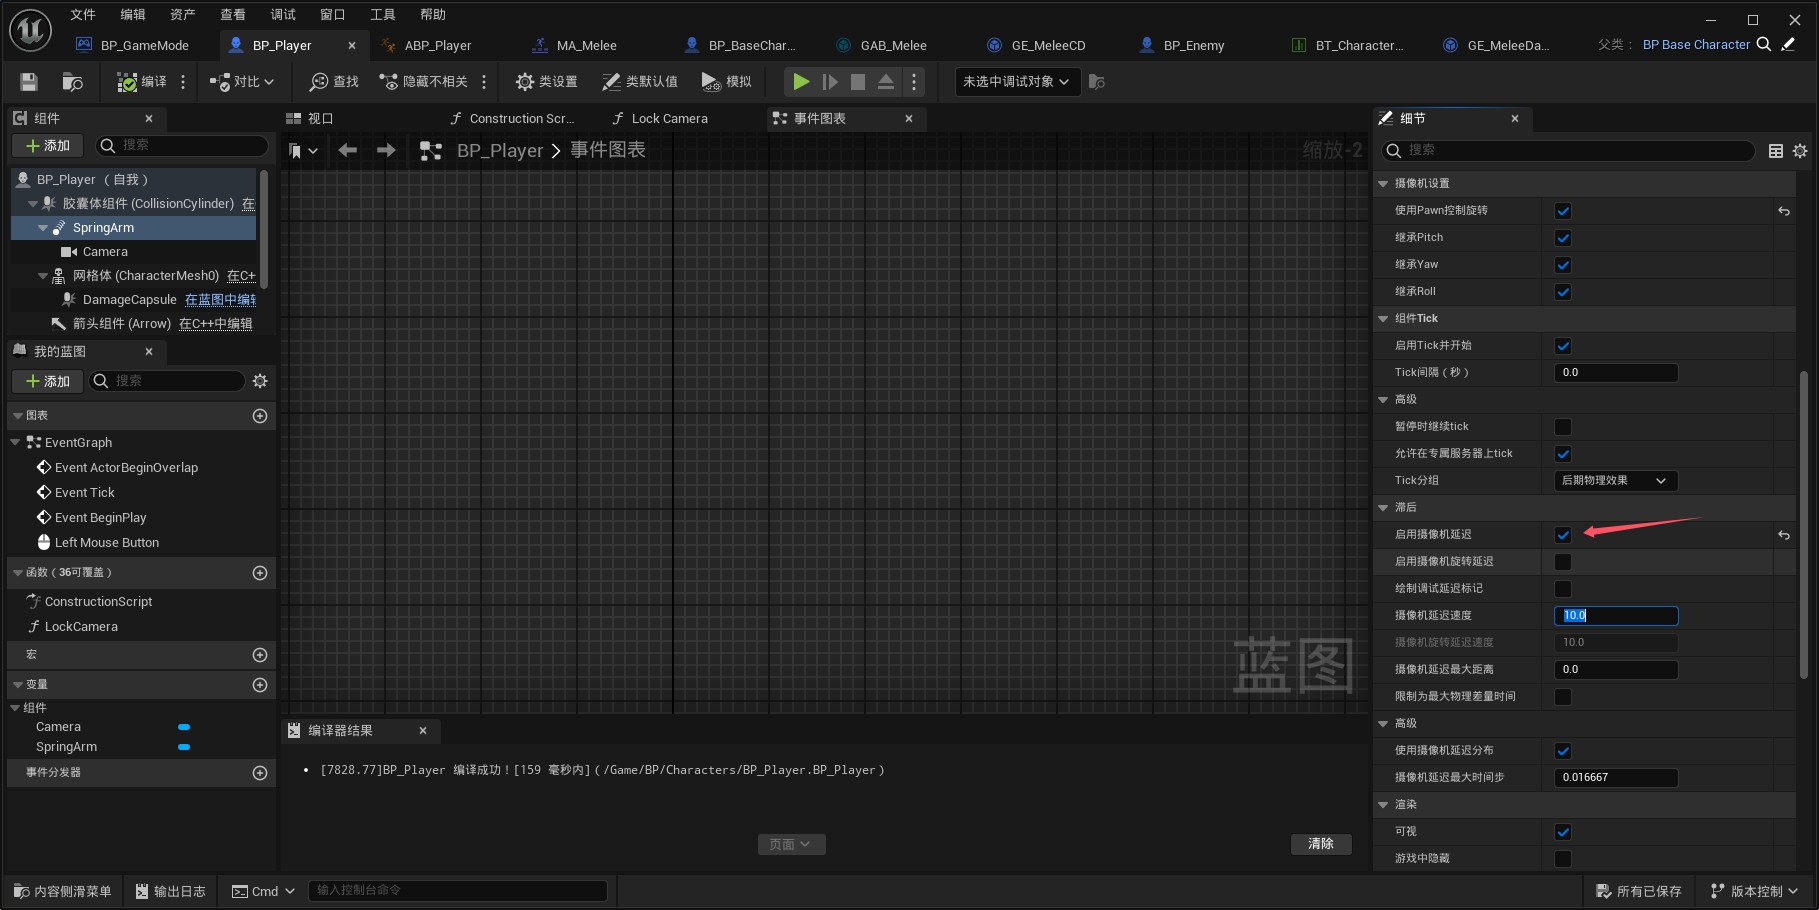The image size is (1819, 910).
Task: Open compile options three-dot menu
Action: click(x=183, y=82)
